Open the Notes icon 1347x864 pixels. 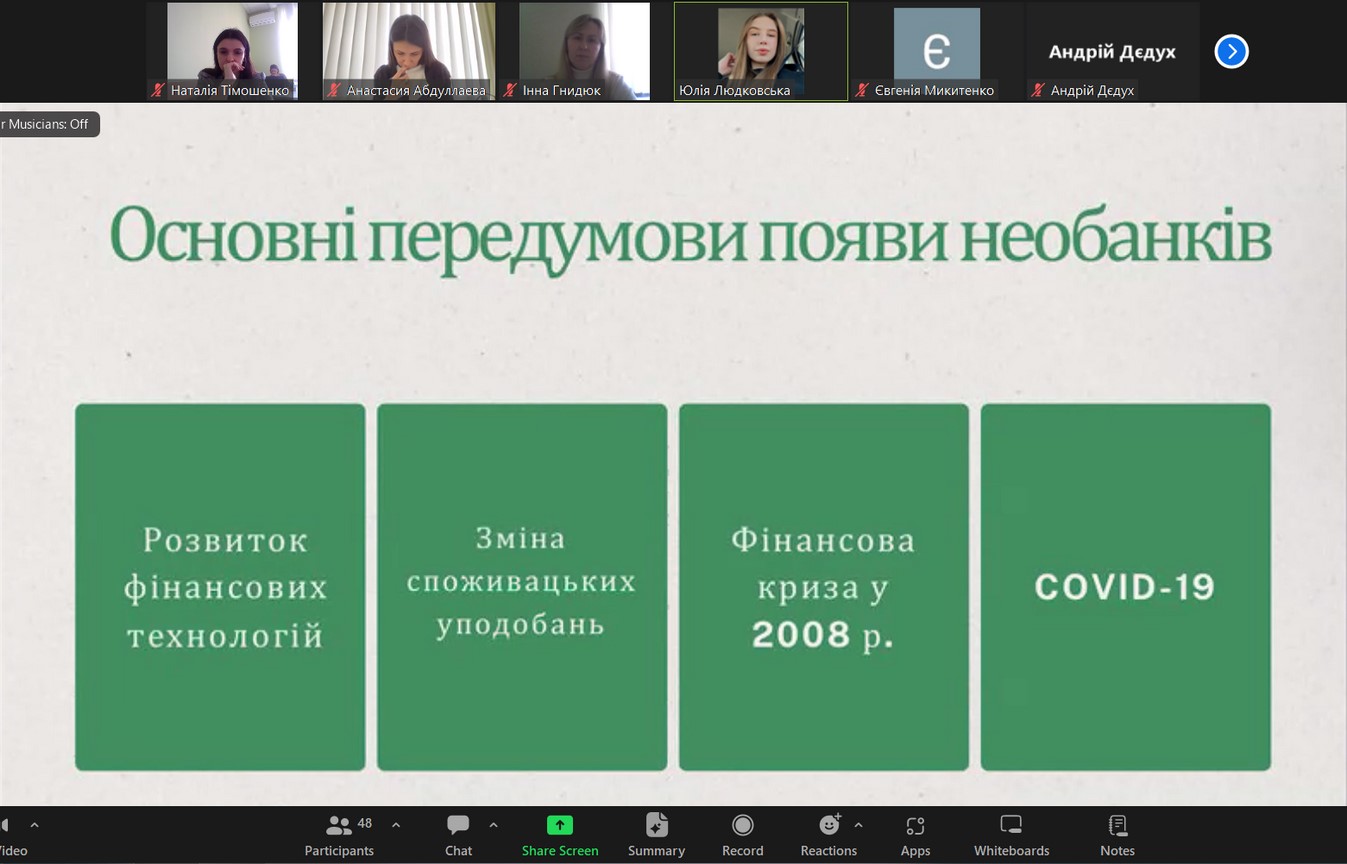1117,826
